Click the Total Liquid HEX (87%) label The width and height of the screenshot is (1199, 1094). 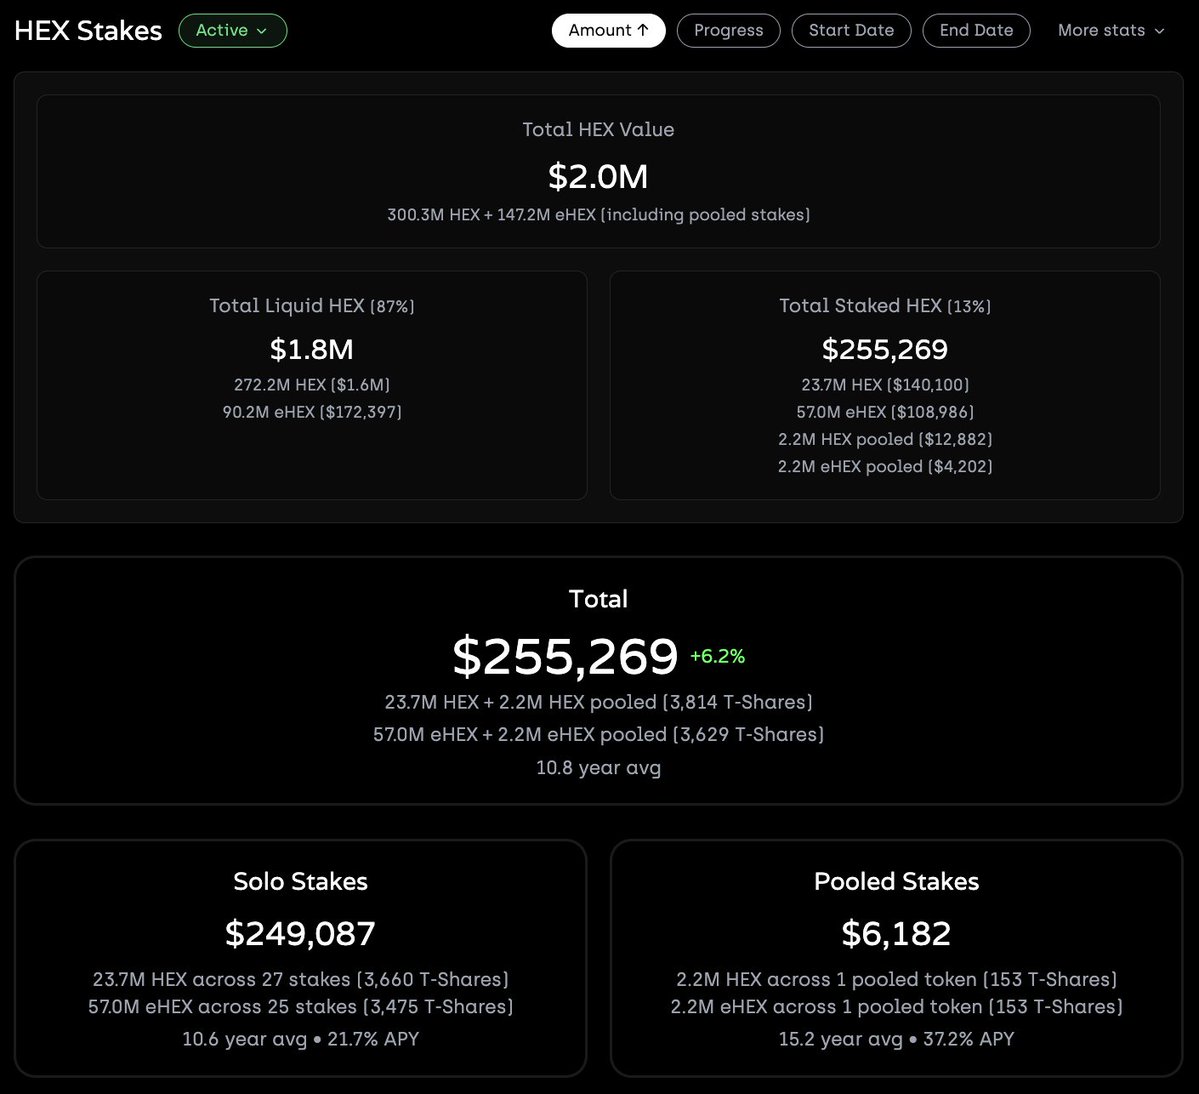click(312, 306)
